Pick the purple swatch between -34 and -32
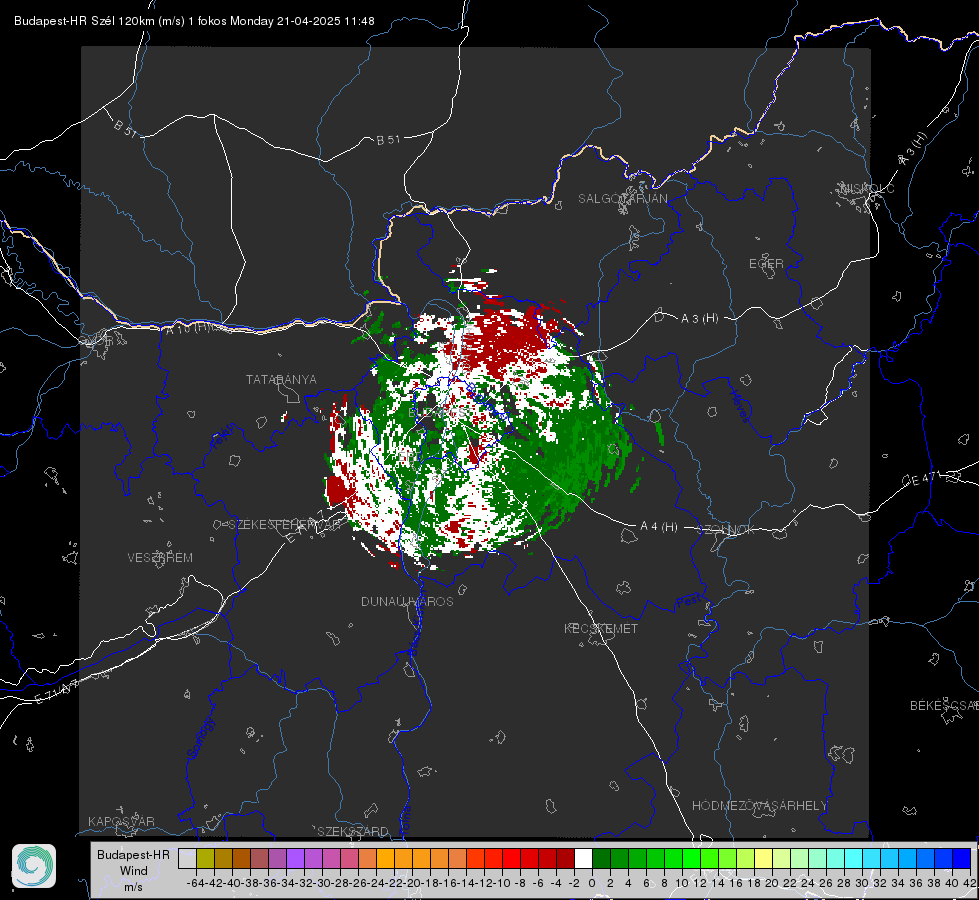Screen dimensions: 979x900 [x=295, y=858]
